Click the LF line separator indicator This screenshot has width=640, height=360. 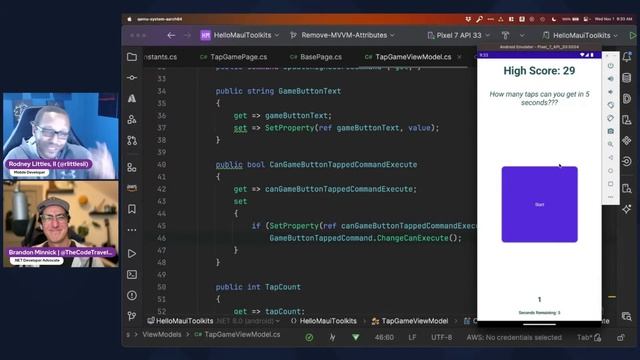pos(412,338)
